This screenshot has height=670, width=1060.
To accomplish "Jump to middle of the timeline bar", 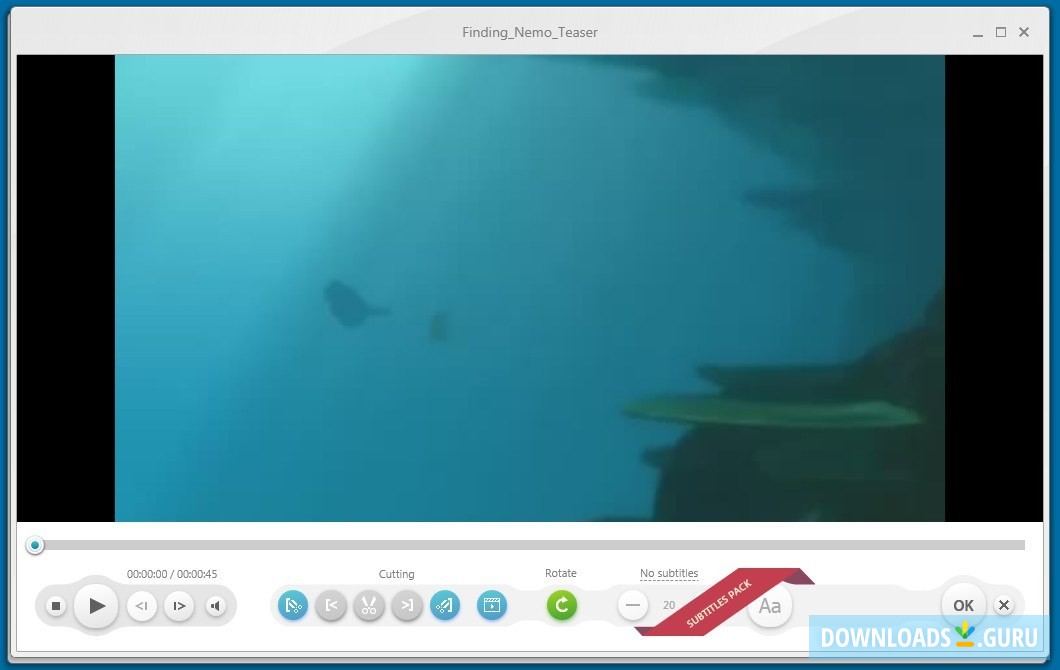I will click(x=530, y=545).
